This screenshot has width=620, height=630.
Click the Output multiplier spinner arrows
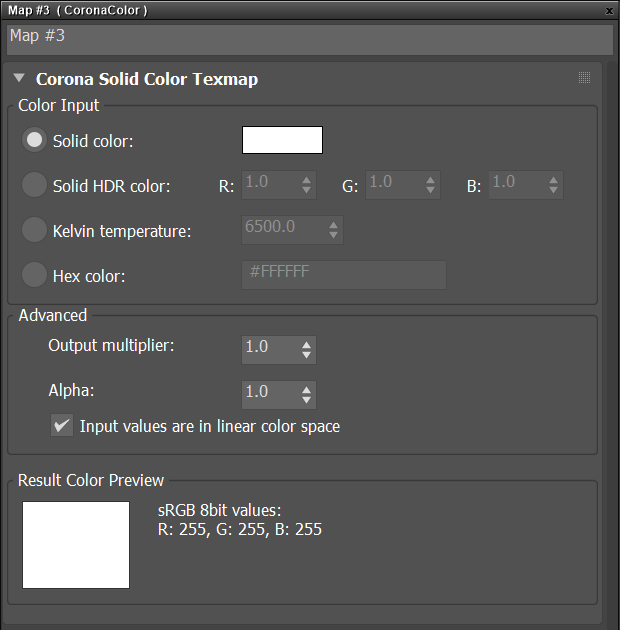[x=307, y=350]
